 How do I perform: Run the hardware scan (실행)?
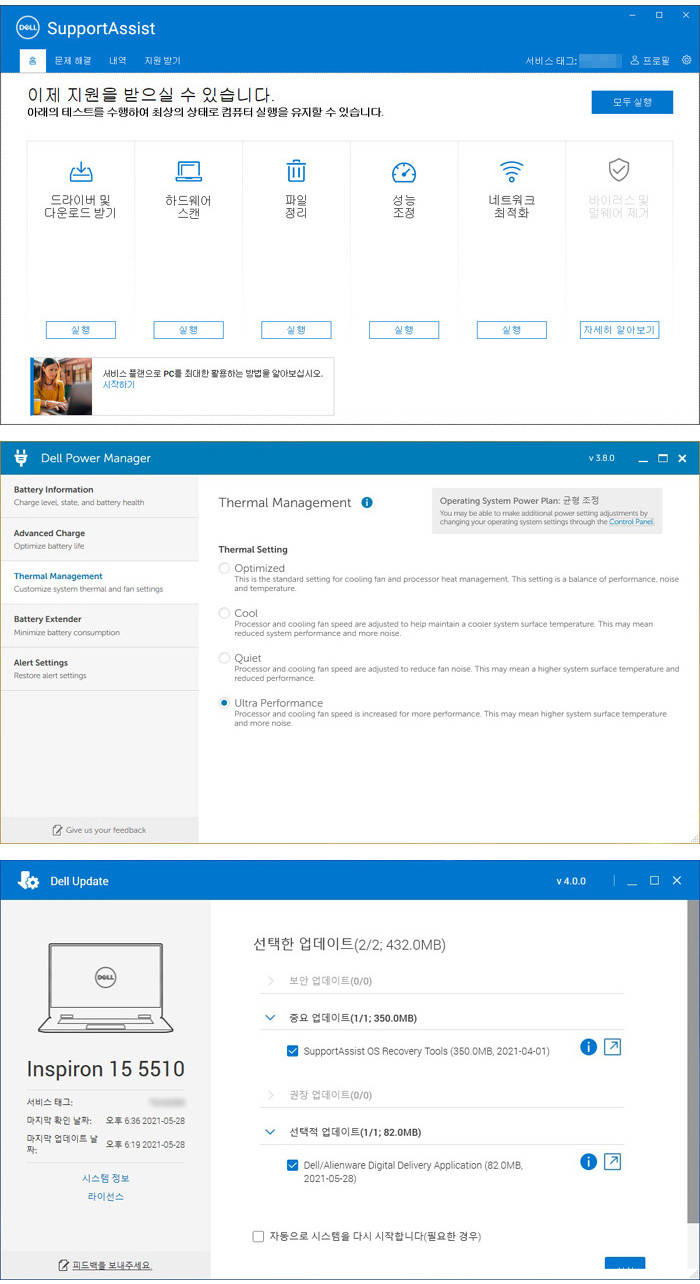188,330
